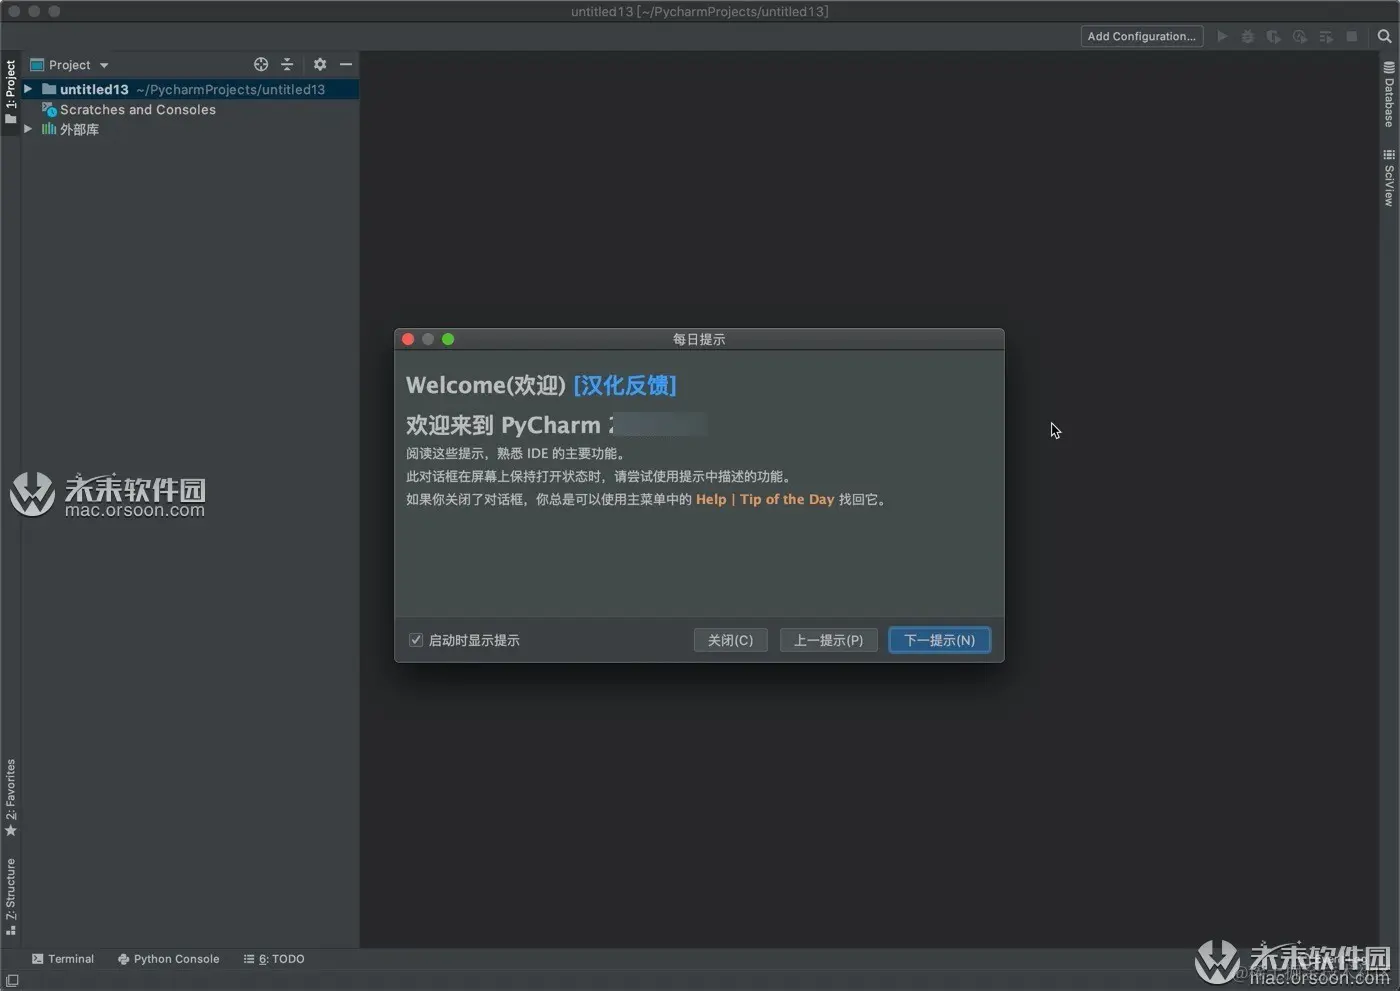1400x991 pixels.
Task: Click the Run arrow icon in toolbar
Action: pos(1222,36)
